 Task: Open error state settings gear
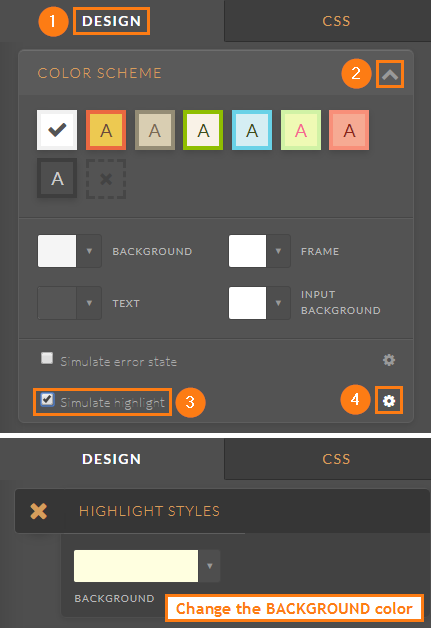click(x=389, y=360)
